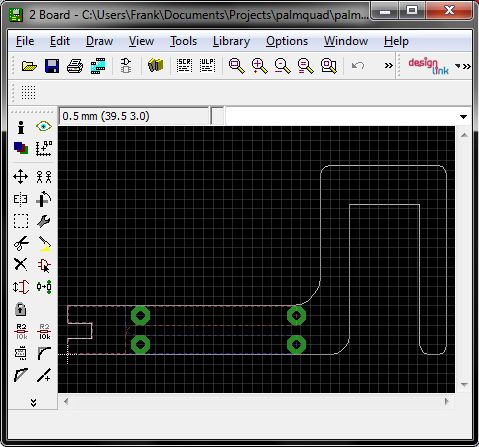
Task: Expand the command line history dropdown arrow
Action: [463, 117]
